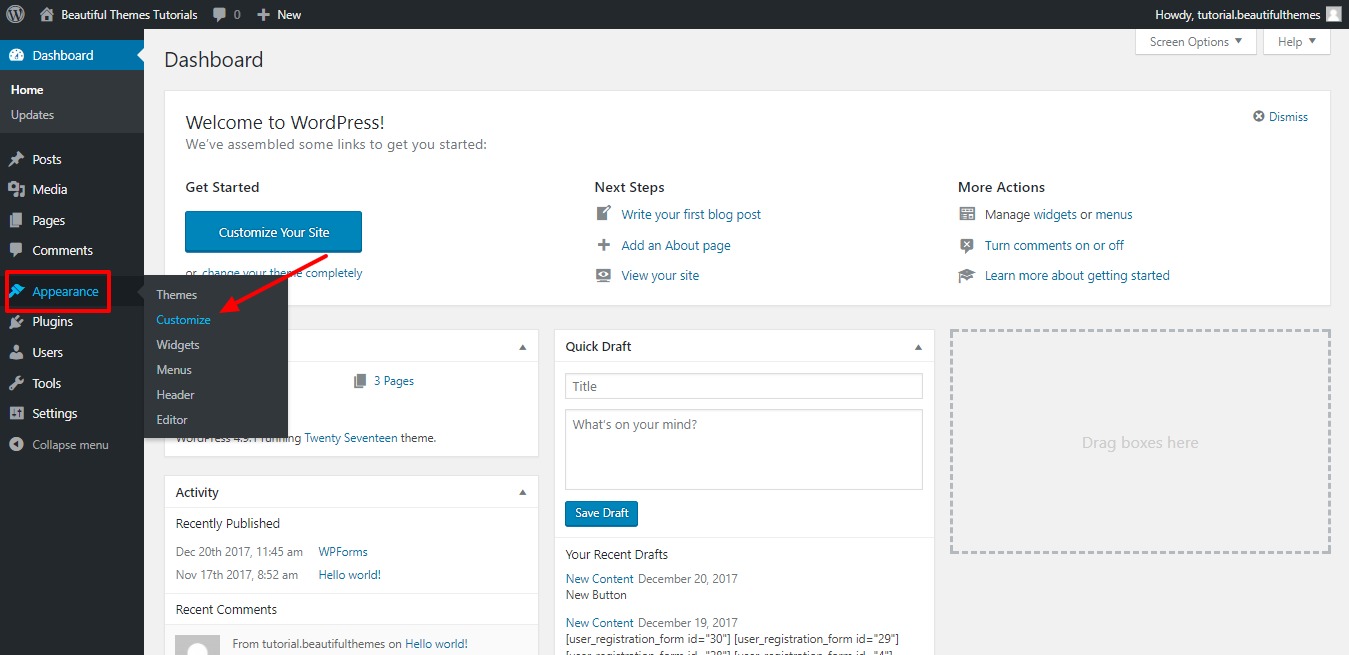Click the Posts pushpin icon

tap(16, 159)
